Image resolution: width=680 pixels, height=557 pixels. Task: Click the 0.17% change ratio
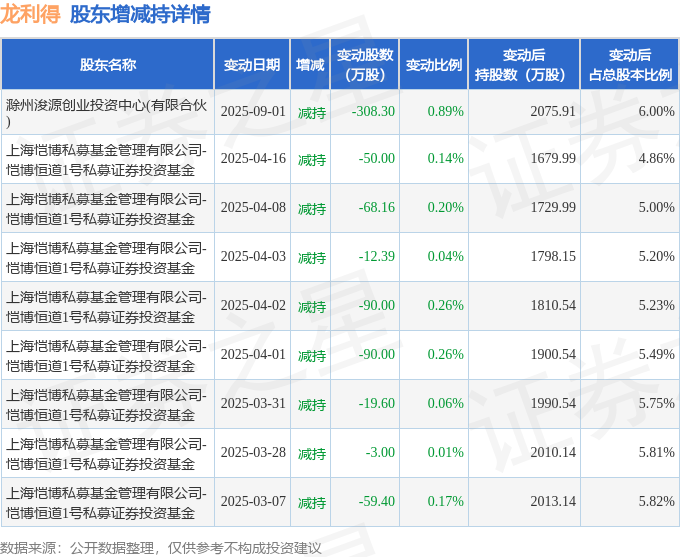click(x=445, y=501)
